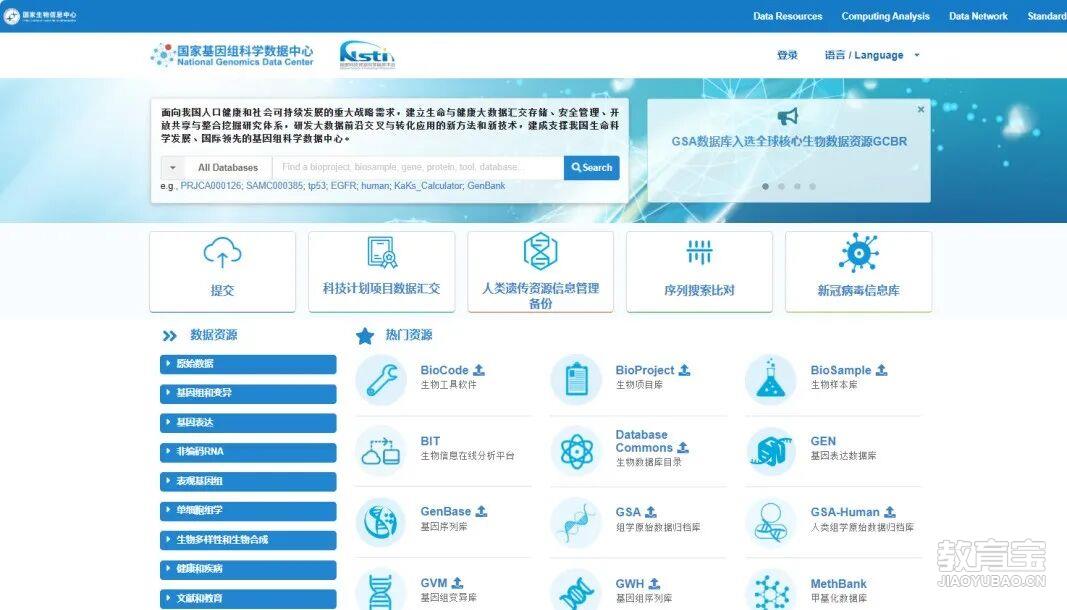Open the BioProject clipboard icon

point(576,377)
